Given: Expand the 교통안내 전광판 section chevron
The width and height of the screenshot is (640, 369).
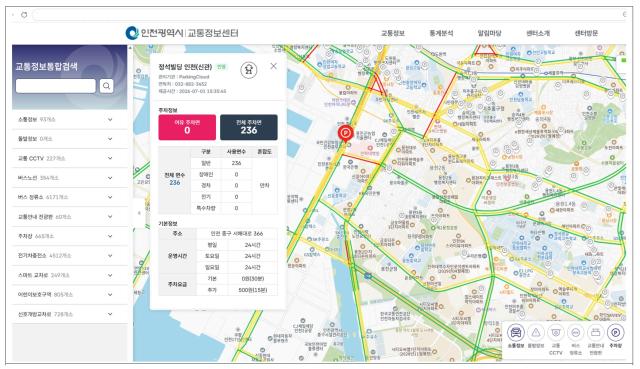Looking at the screenshot, I should click(x=110, y=217).
